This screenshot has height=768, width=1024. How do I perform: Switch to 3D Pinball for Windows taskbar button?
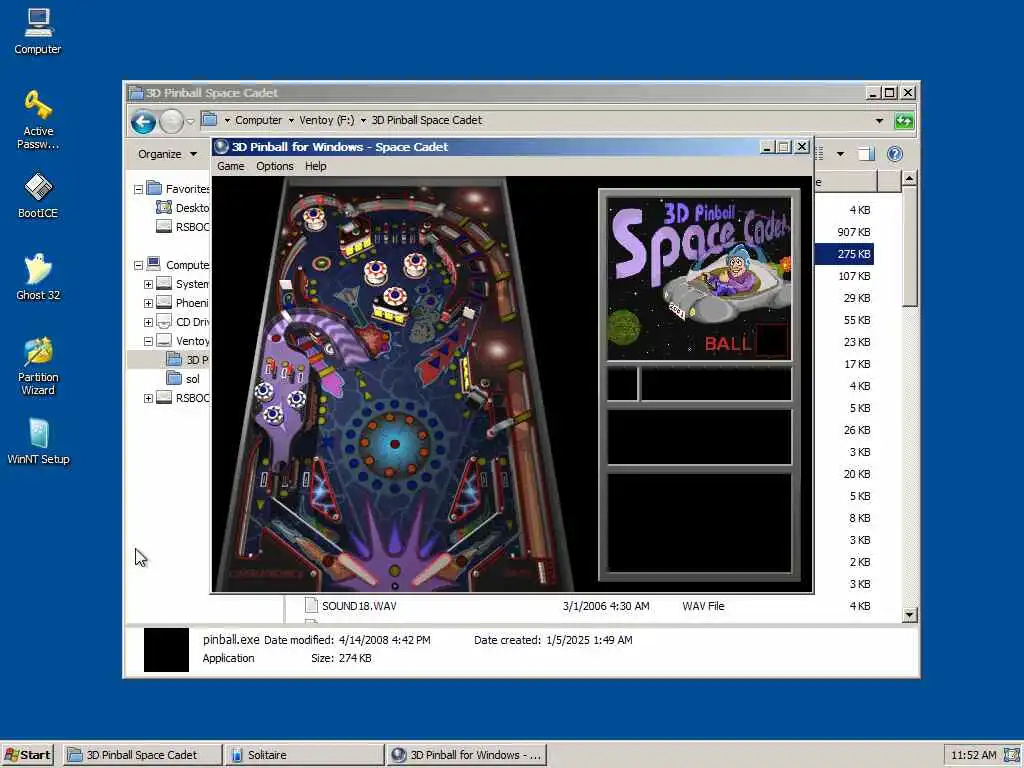click(x=466, y=755)
